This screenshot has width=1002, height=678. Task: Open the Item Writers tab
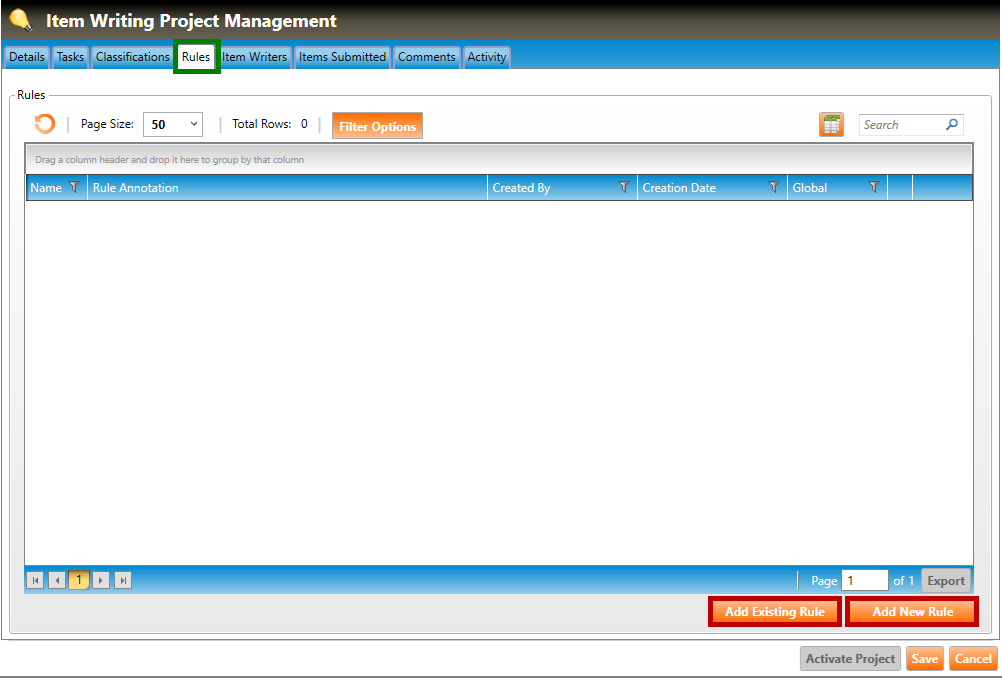point(255,57)
